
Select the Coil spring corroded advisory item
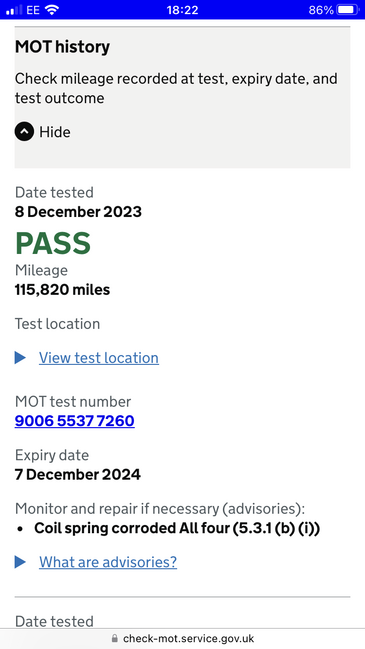(x=177, y=528)
